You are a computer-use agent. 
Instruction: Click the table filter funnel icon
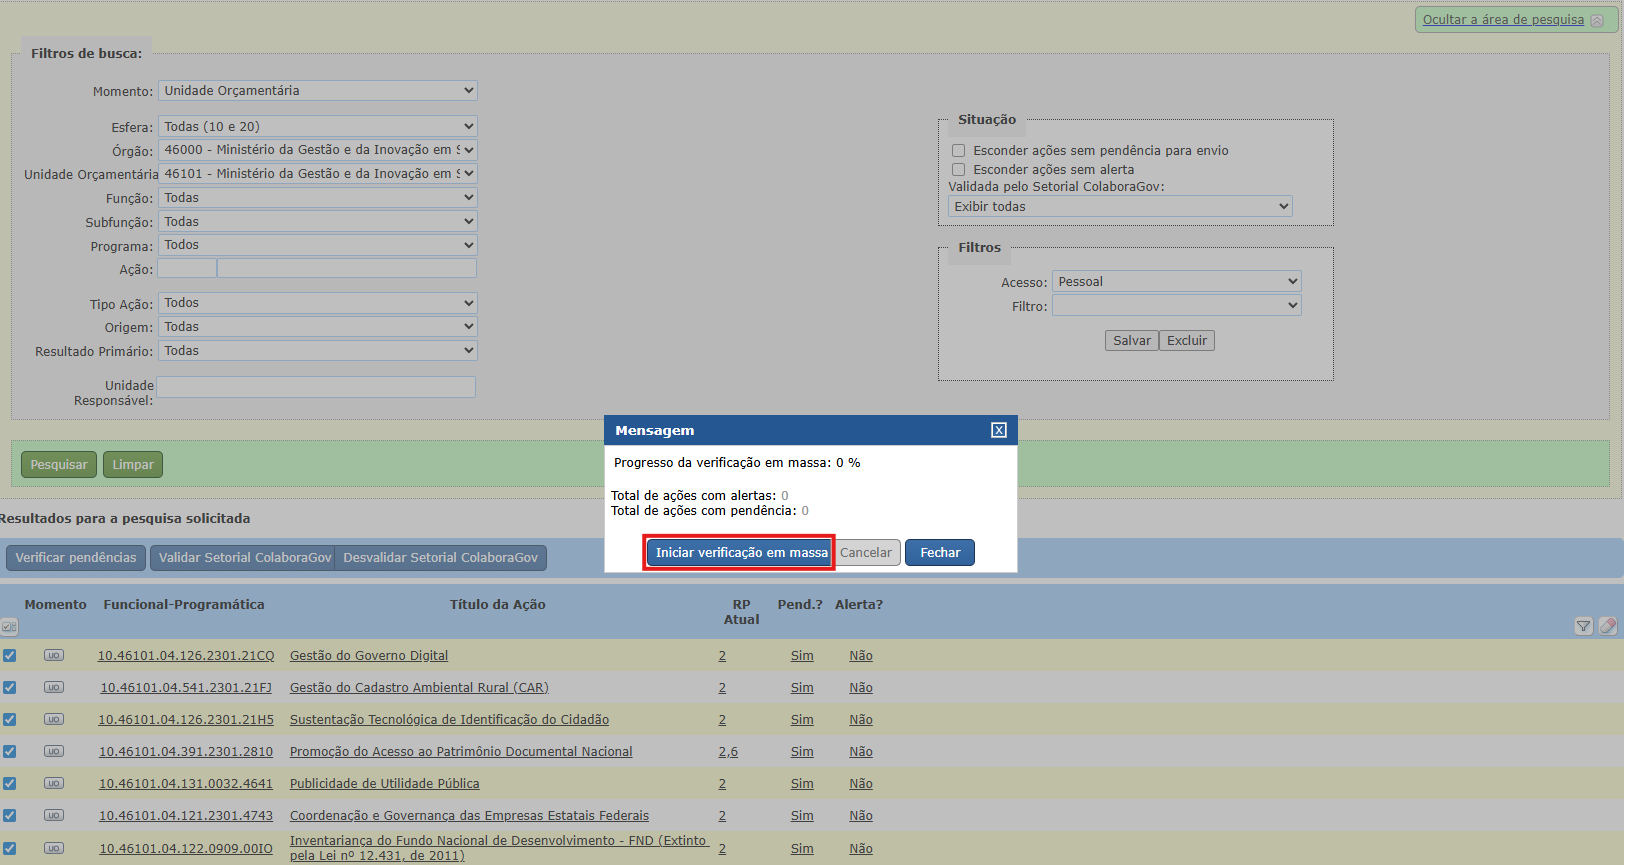coord(1583,626)
